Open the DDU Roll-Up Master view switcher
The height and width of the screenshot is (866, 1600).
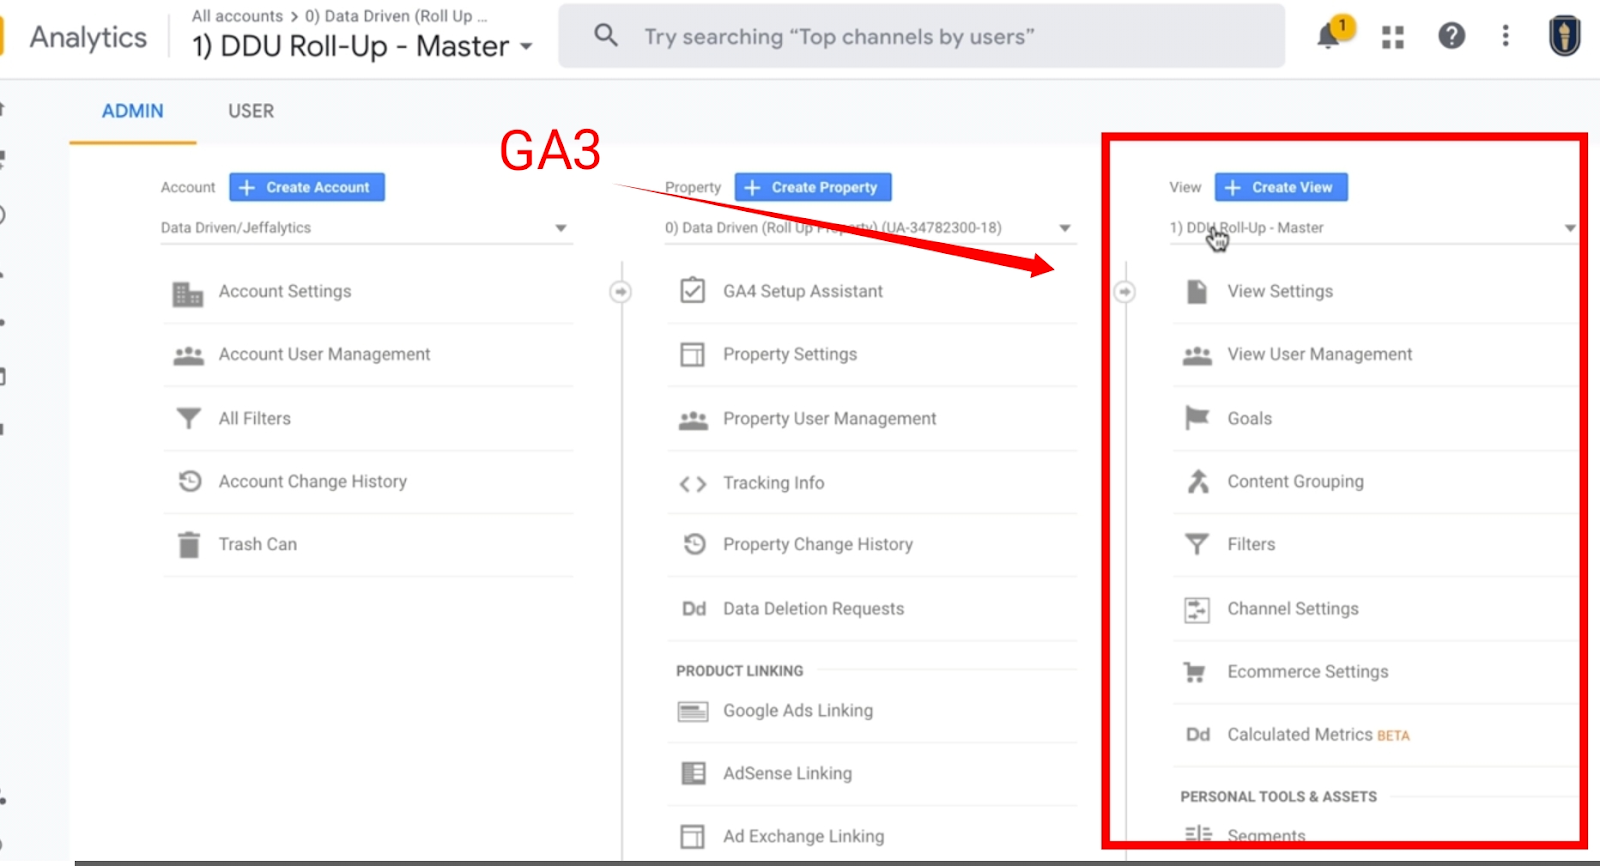coord(362,46)
